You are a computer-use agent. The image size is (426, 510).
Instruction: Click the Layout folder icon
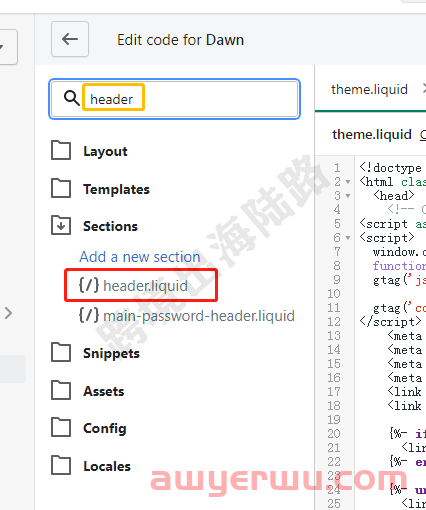(61, 151)
